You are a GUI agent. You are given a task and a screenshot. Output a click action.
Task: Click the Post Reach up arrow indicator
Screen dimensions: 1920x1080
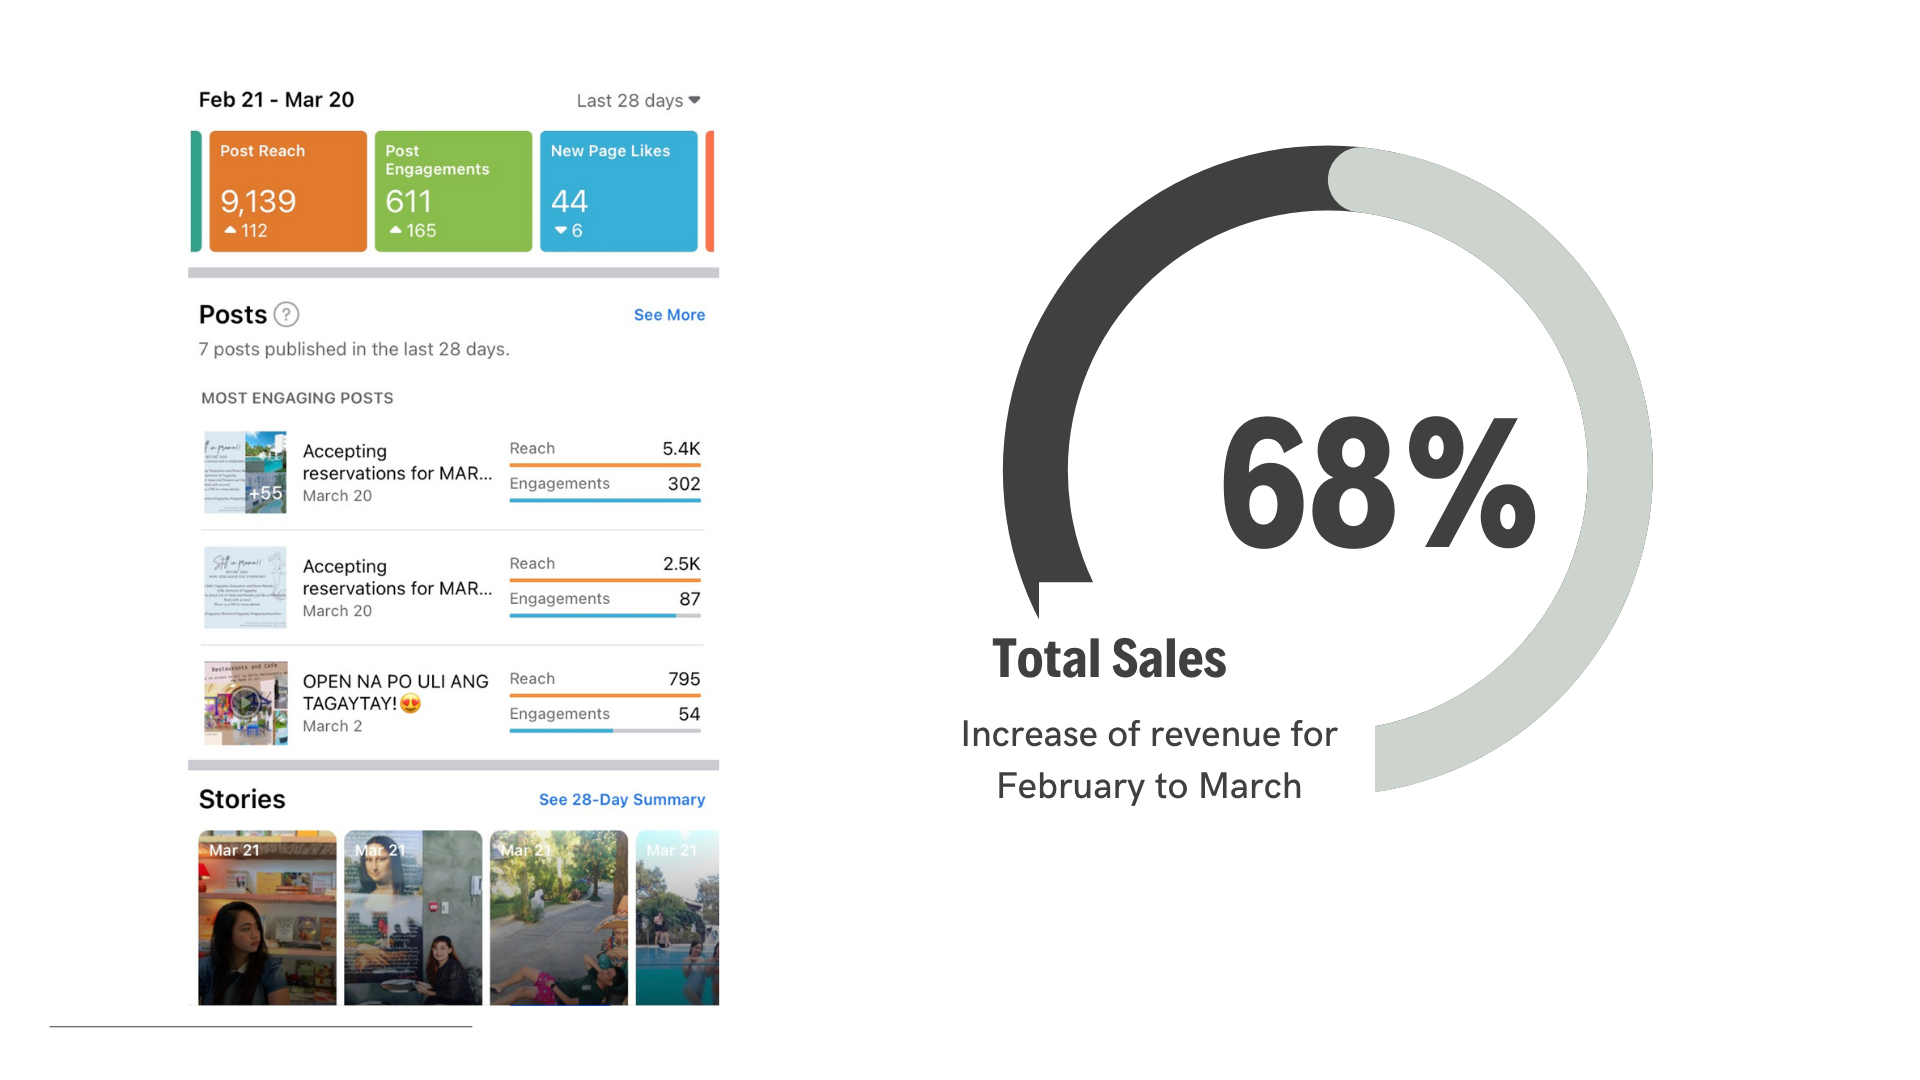[231, 230]
